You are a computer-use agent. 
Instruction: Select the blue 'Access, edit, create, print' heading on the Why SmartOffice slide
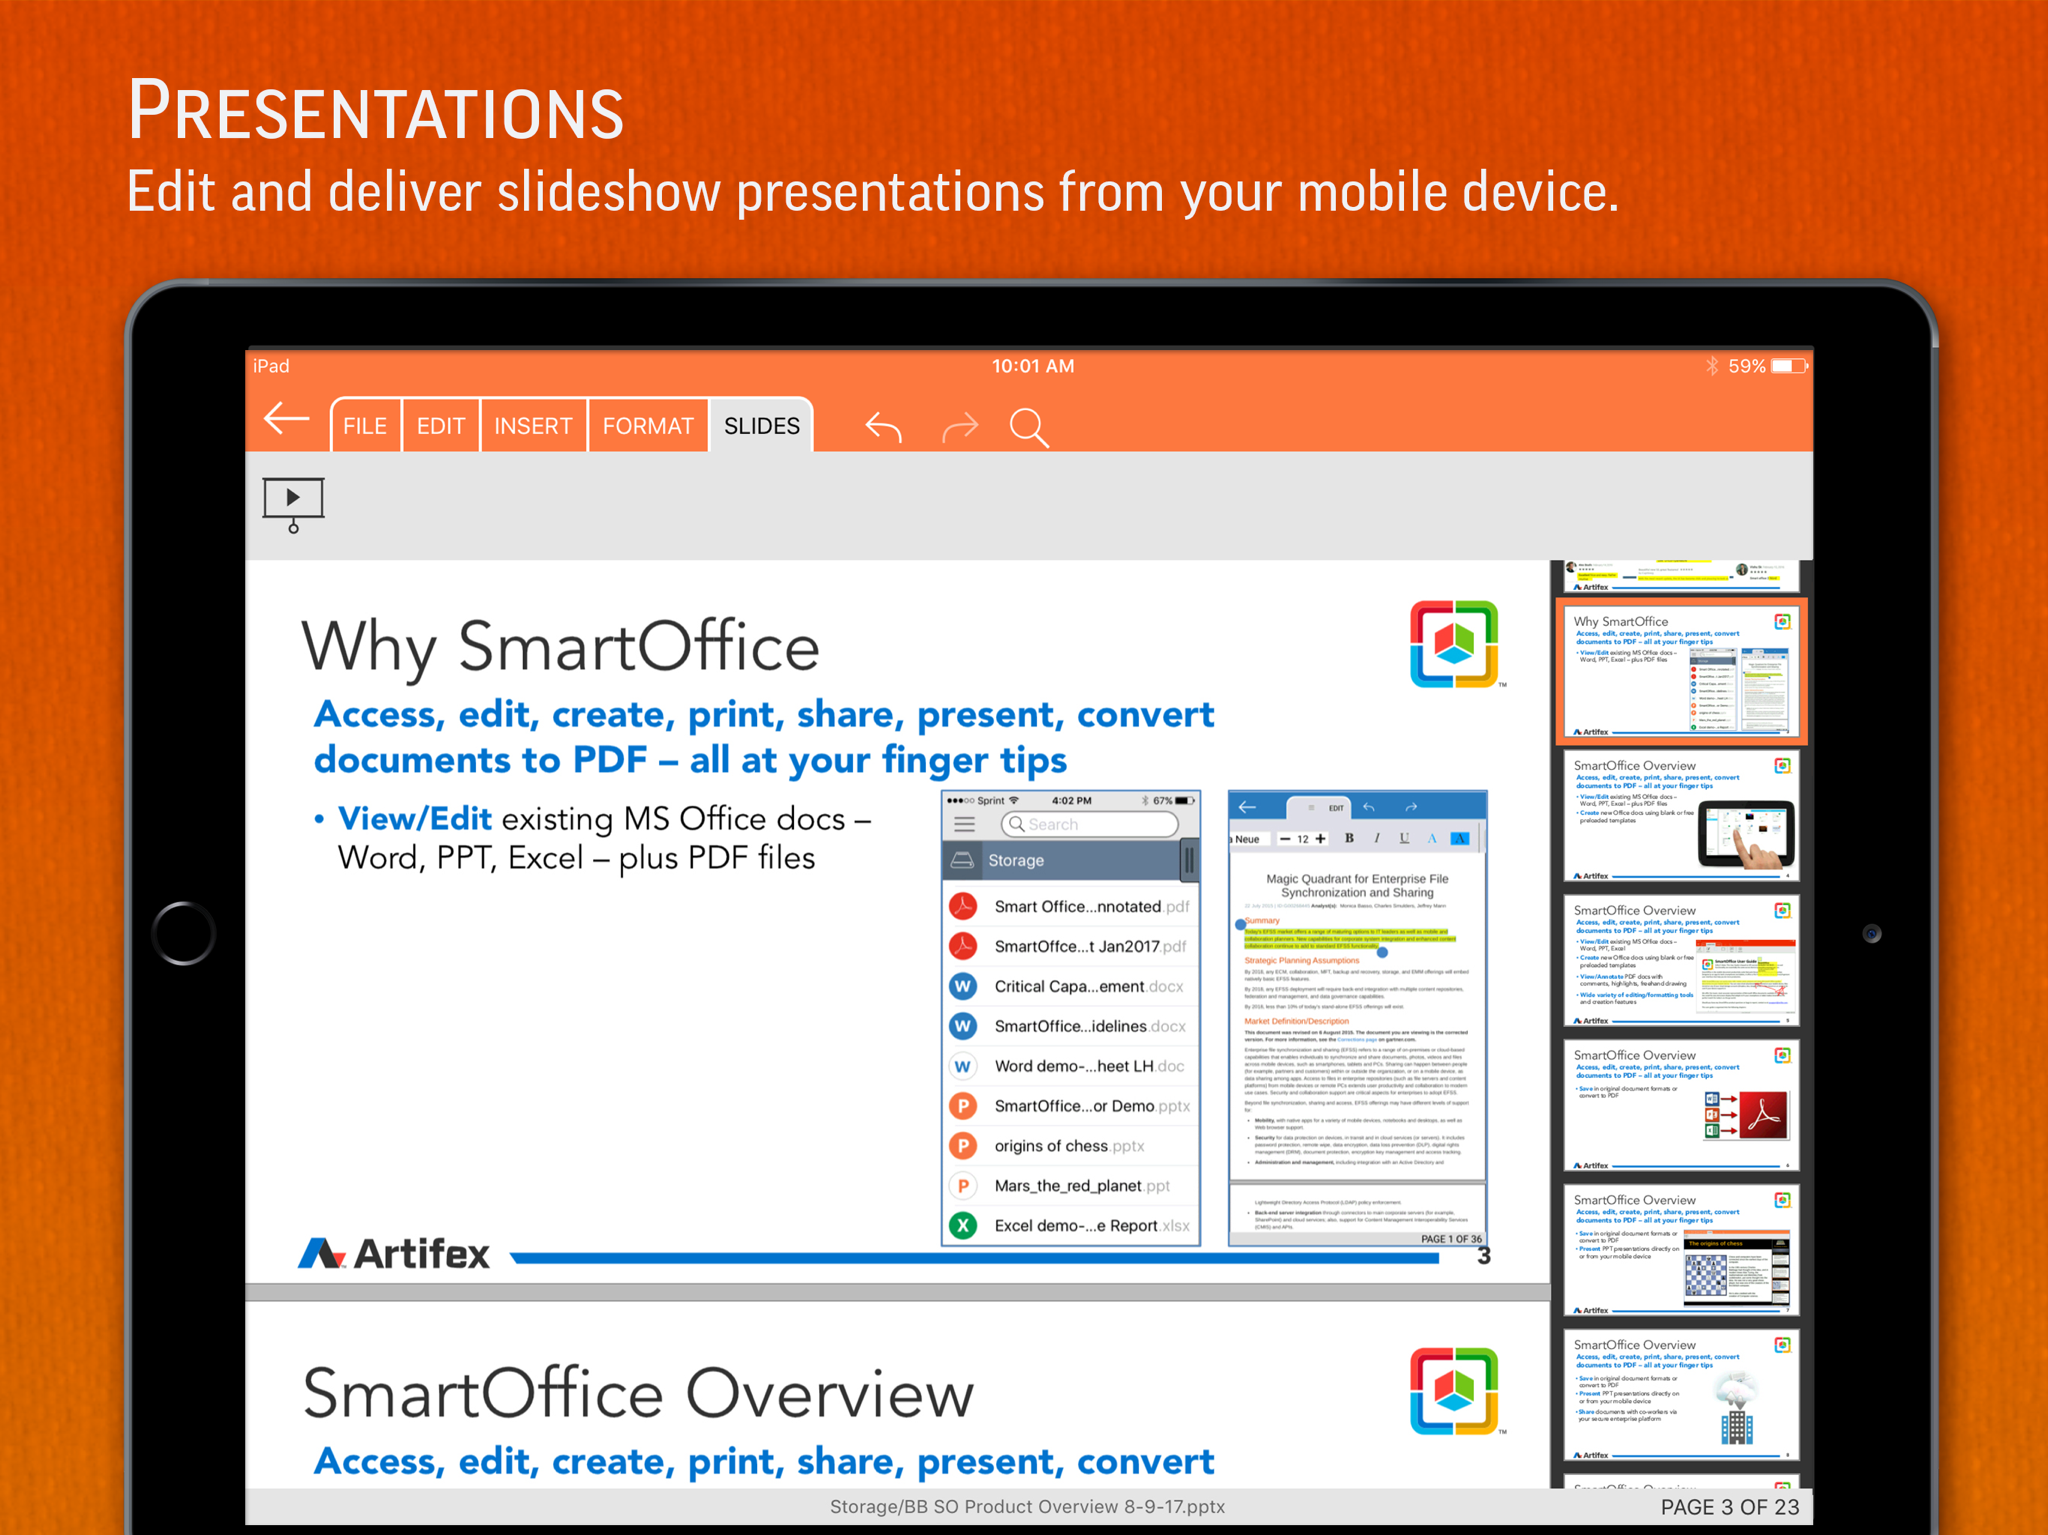764,737
